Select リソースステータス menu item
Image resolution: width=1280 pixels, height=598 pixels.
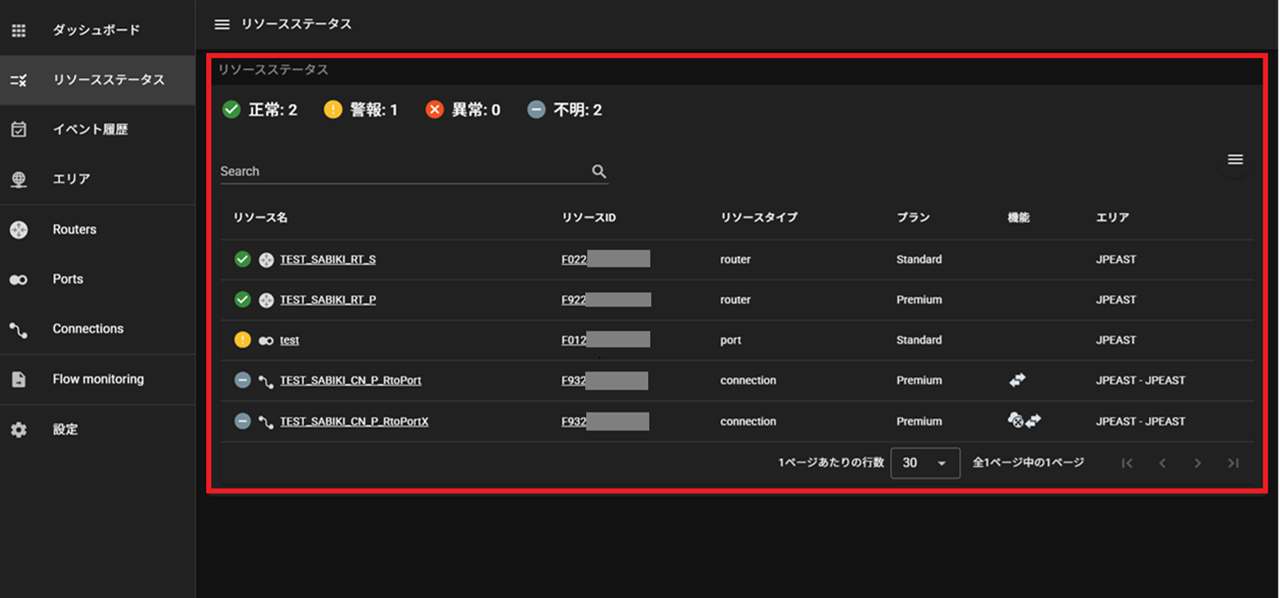[97, 80]
